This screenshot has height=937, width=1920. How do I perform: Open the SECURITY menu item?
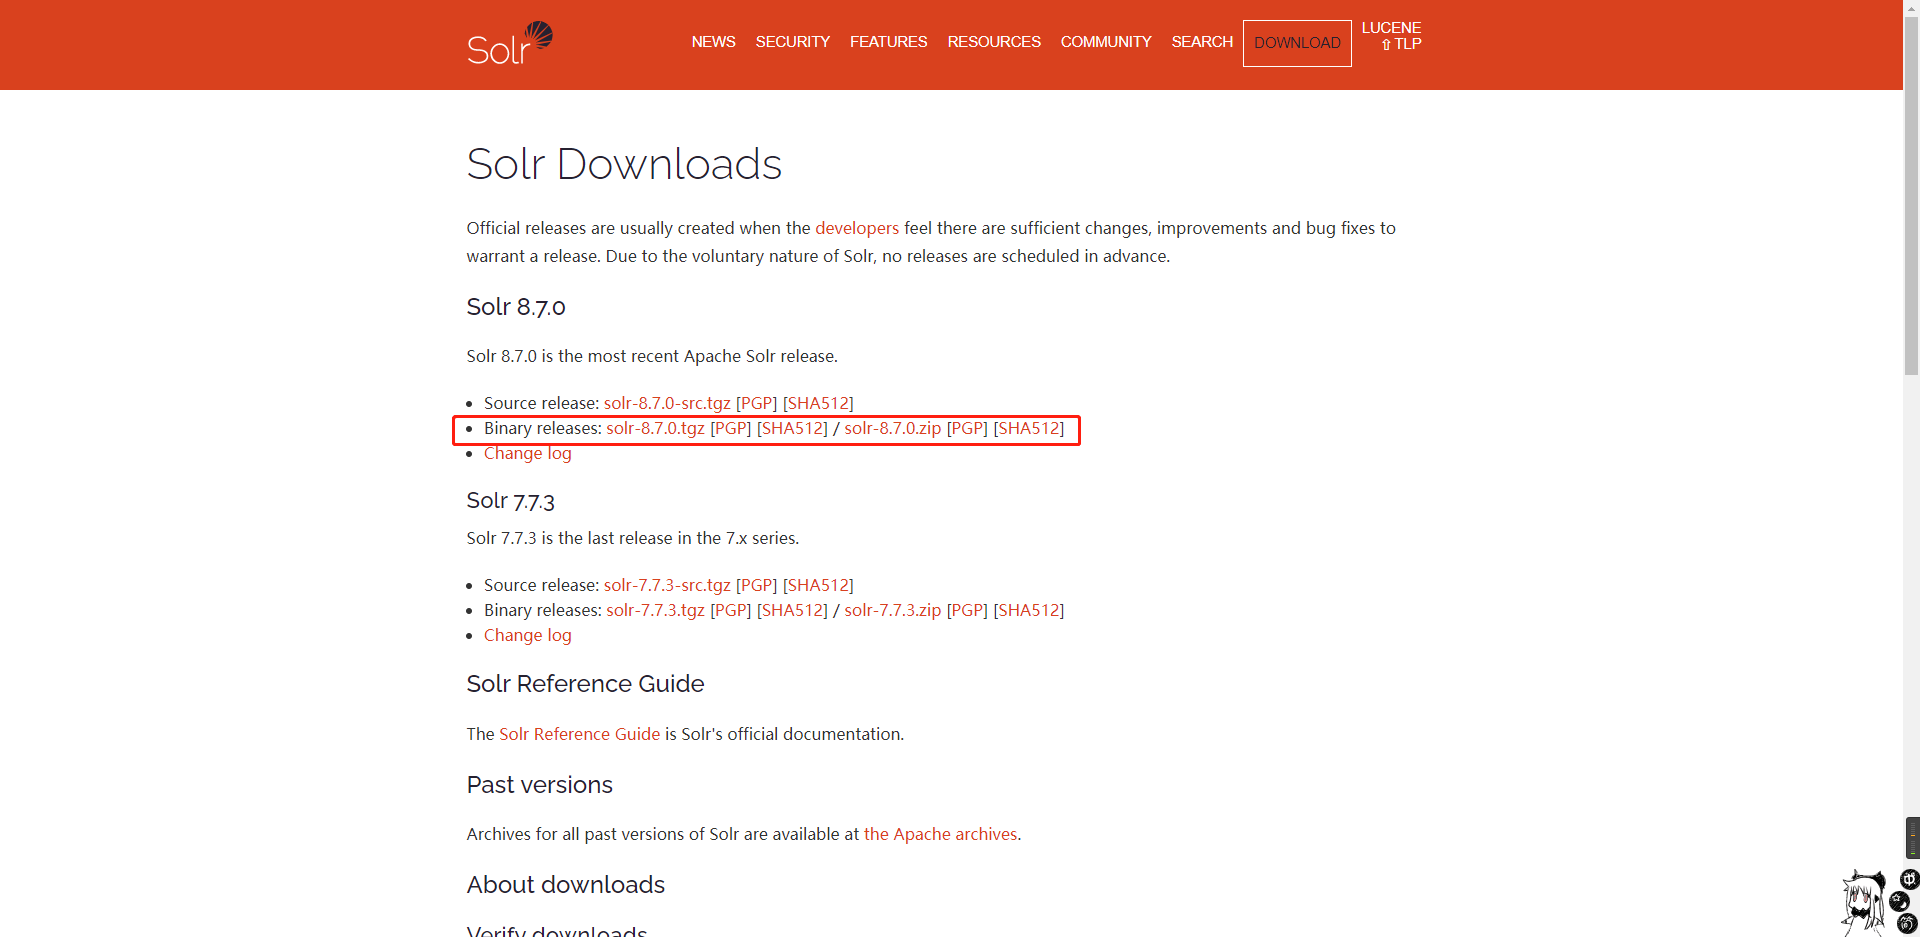tap(792, 42)
